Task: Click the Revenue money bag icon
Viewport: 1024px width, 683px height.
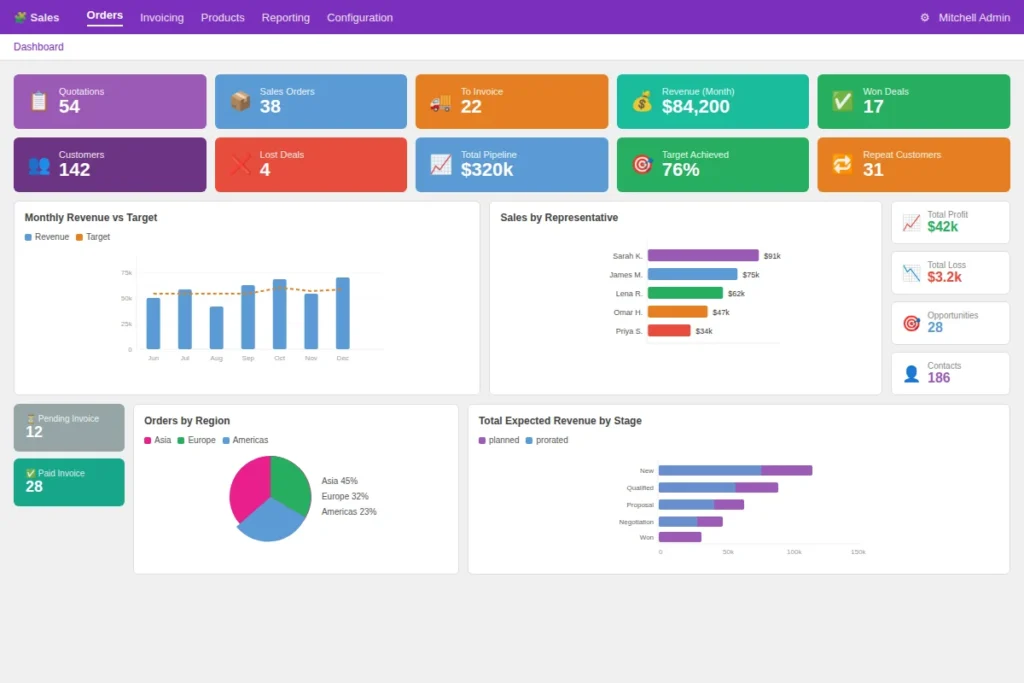Action: coord(642,101)
